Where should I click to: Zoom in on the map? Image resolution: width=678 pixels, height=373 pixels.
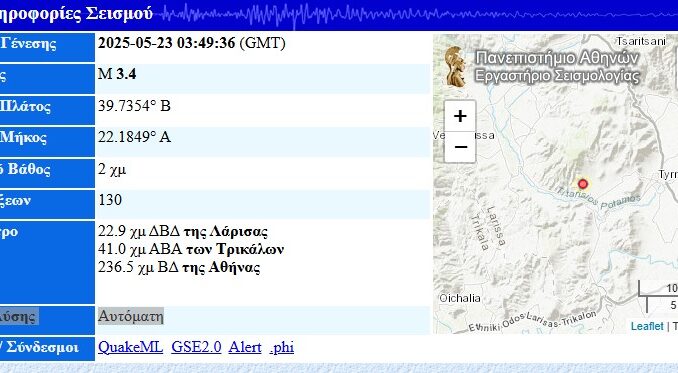click(x=460, y=116)
